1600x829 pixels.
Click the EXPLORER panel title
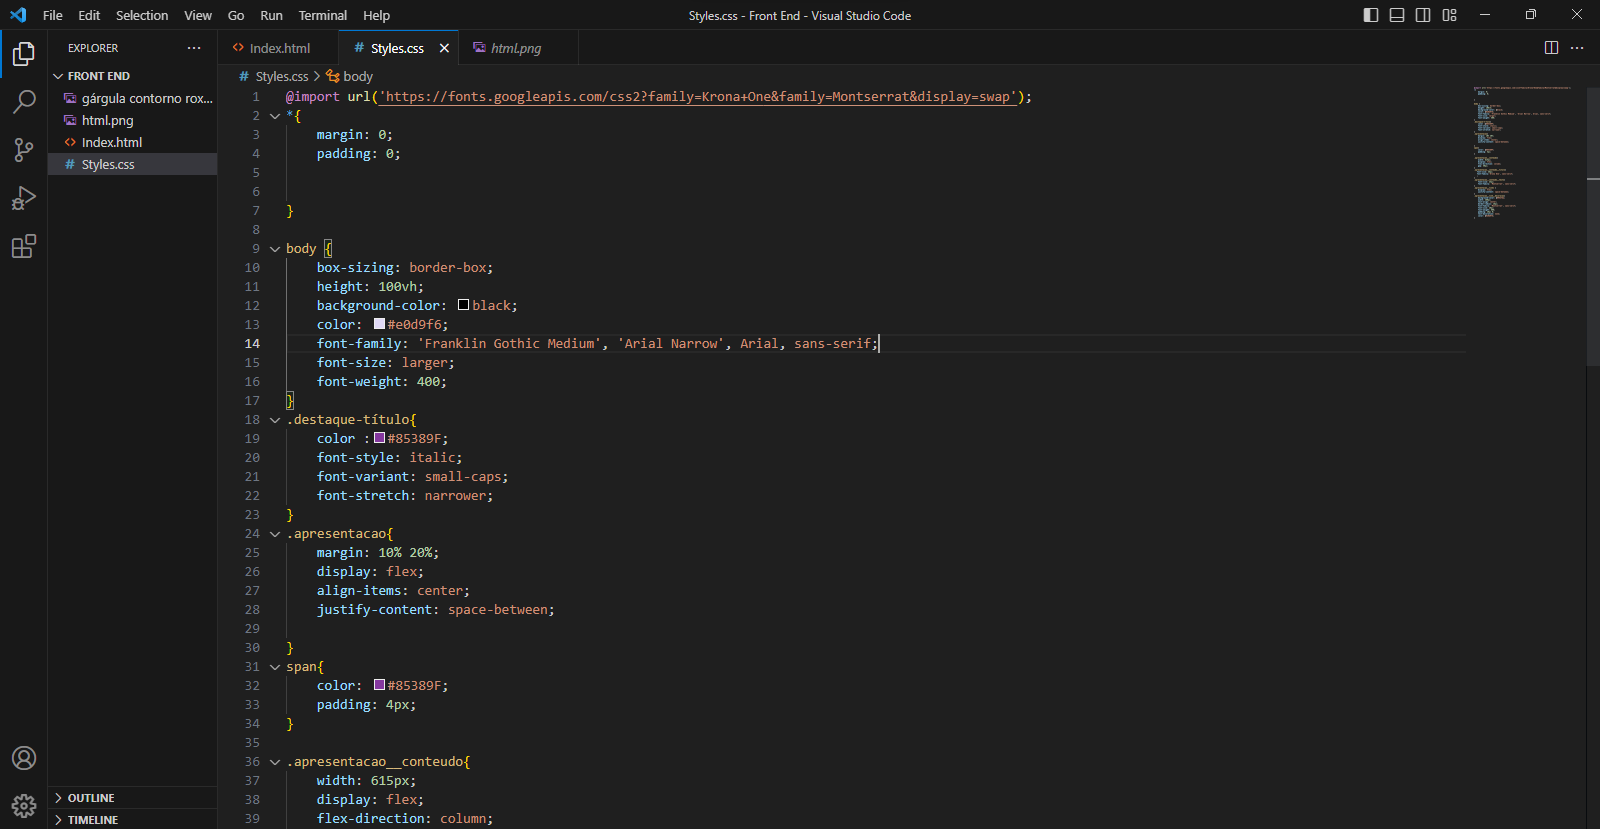93,48
